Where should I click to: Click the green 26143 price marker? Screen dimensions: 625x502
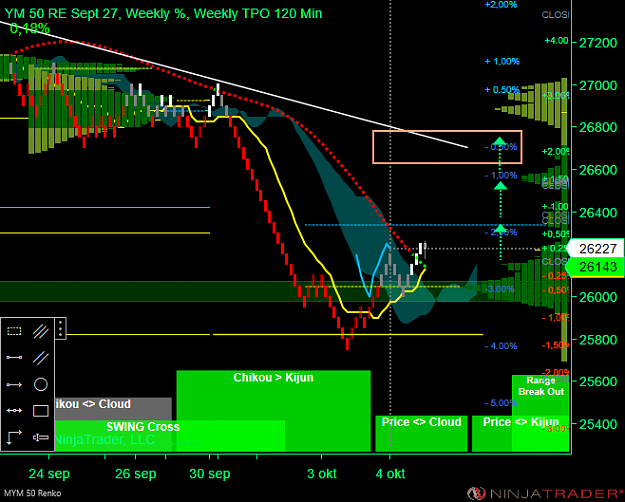(x=597, y=267)
